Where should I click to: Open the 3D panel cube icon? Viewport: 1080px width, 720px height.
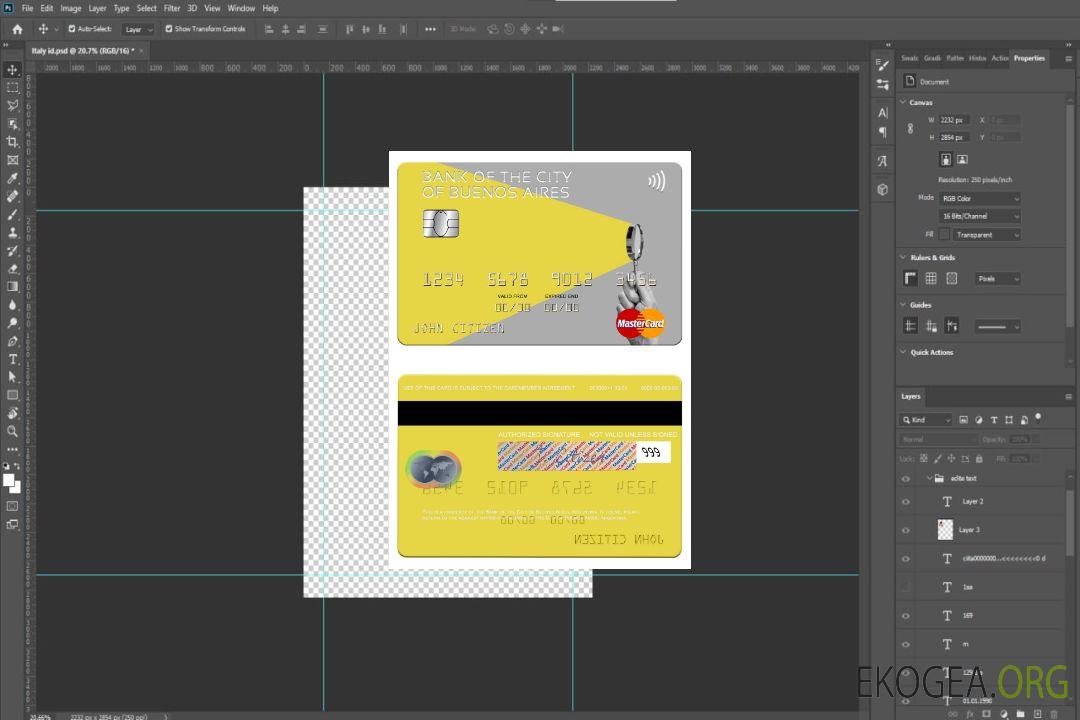tap(882, 189)
